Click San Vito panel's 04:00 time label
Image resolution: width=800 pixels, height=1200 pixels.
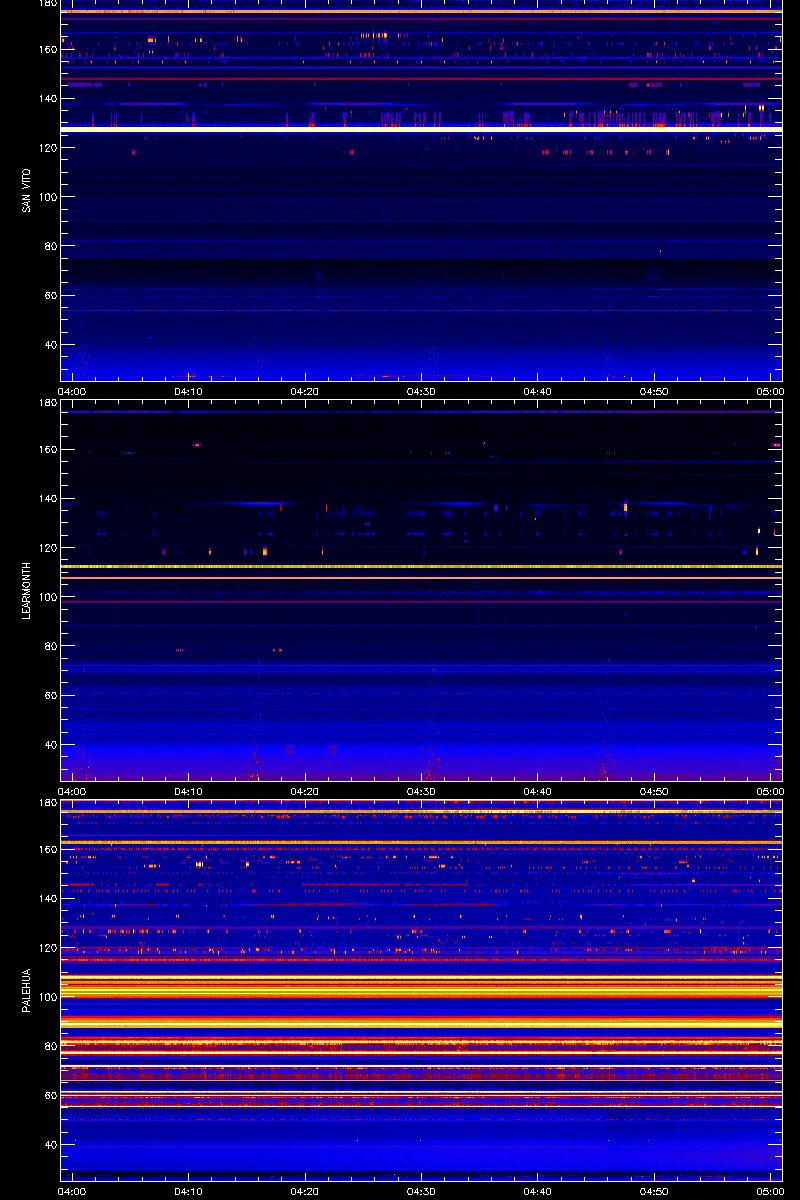73,391
